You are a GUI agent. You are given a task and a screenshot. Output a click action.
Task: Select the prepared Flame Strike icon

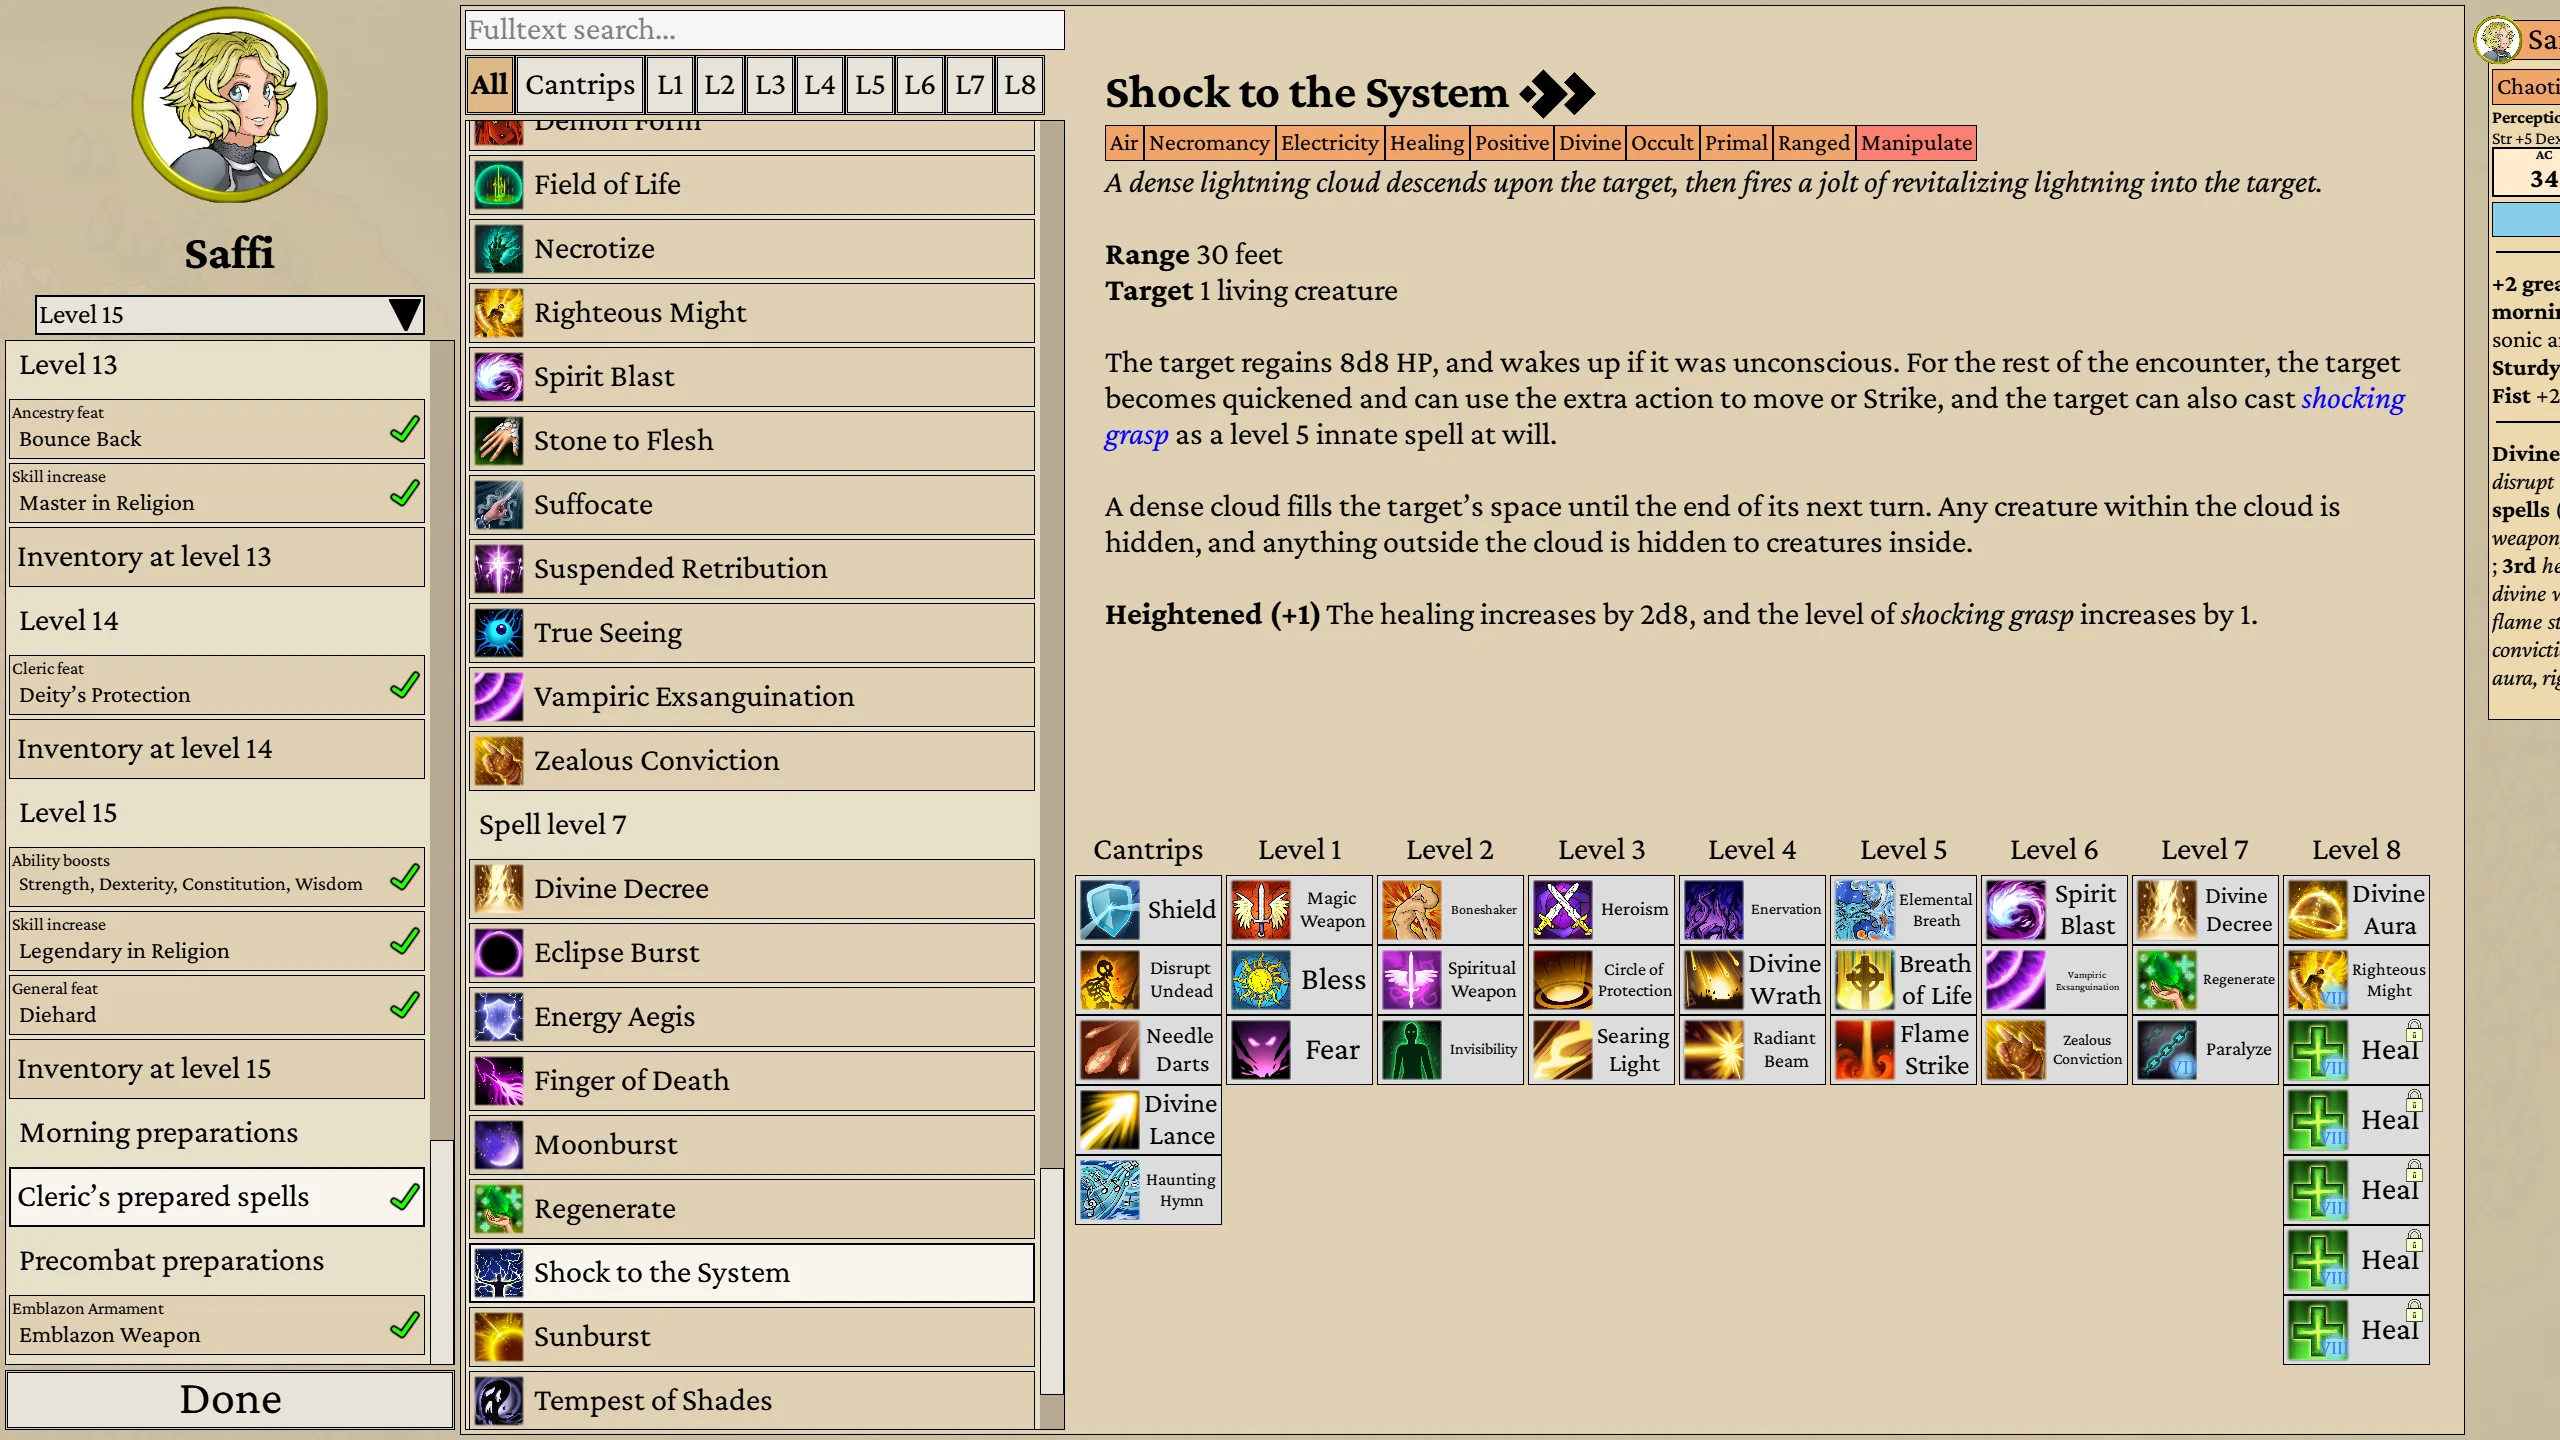click(1864, 1050)
